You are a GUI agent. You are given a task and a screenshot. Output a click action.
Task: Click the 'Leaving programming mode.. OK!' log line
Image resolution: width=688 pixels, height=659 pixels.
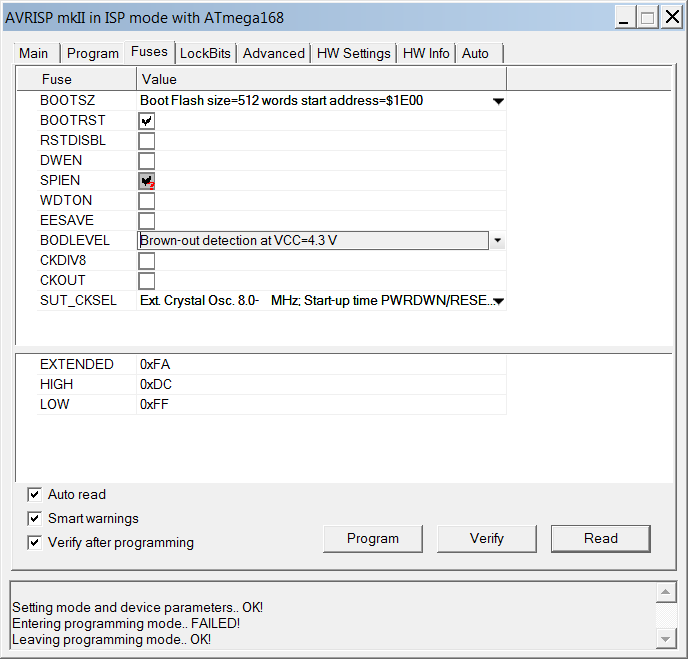click(x=111, y=640)
